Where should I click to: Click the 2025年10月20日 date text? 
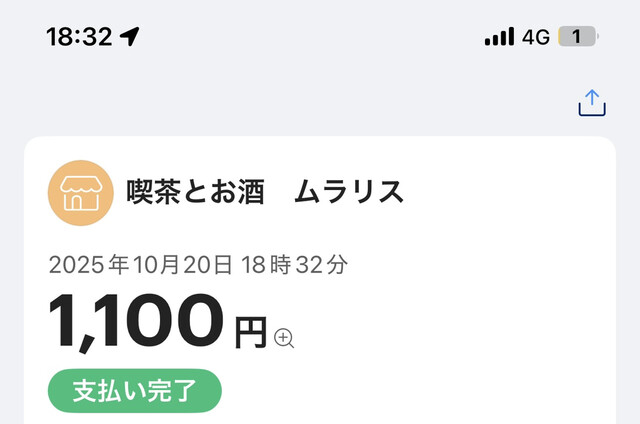coord(141,265)
